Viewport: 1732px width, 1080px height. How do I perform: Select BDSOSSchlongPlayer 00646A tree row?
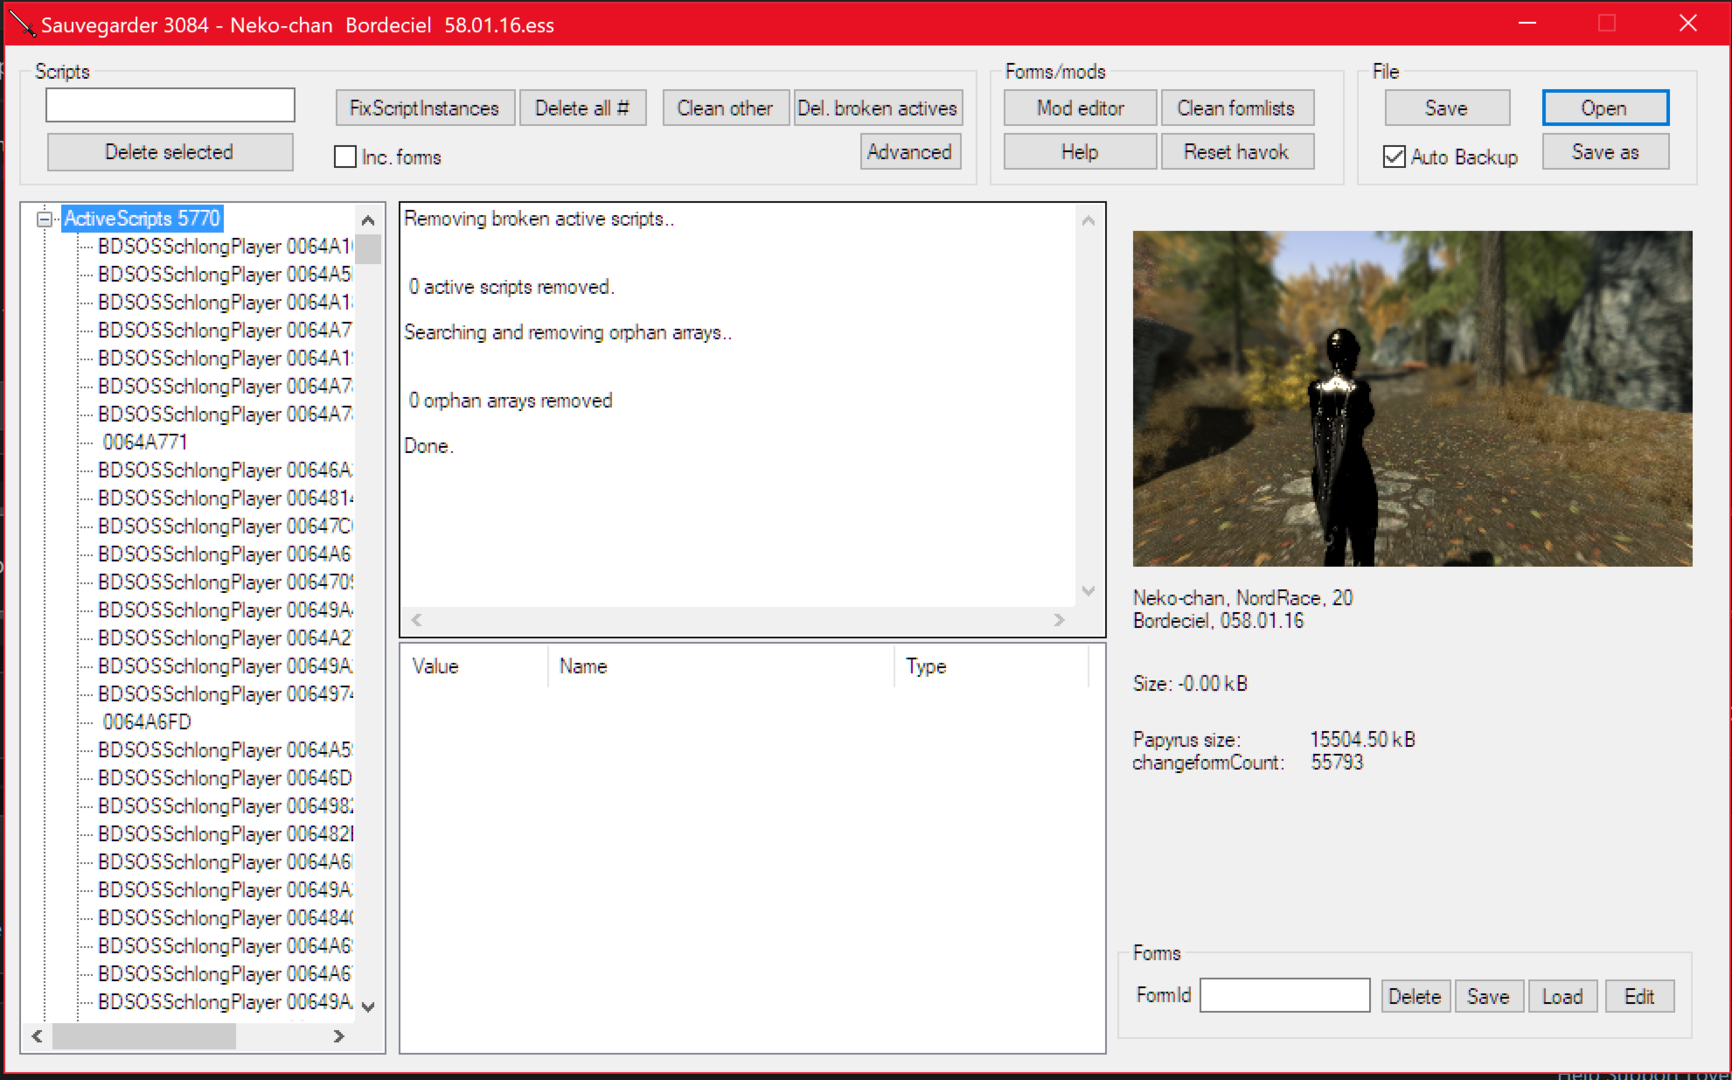pos(225,470)
